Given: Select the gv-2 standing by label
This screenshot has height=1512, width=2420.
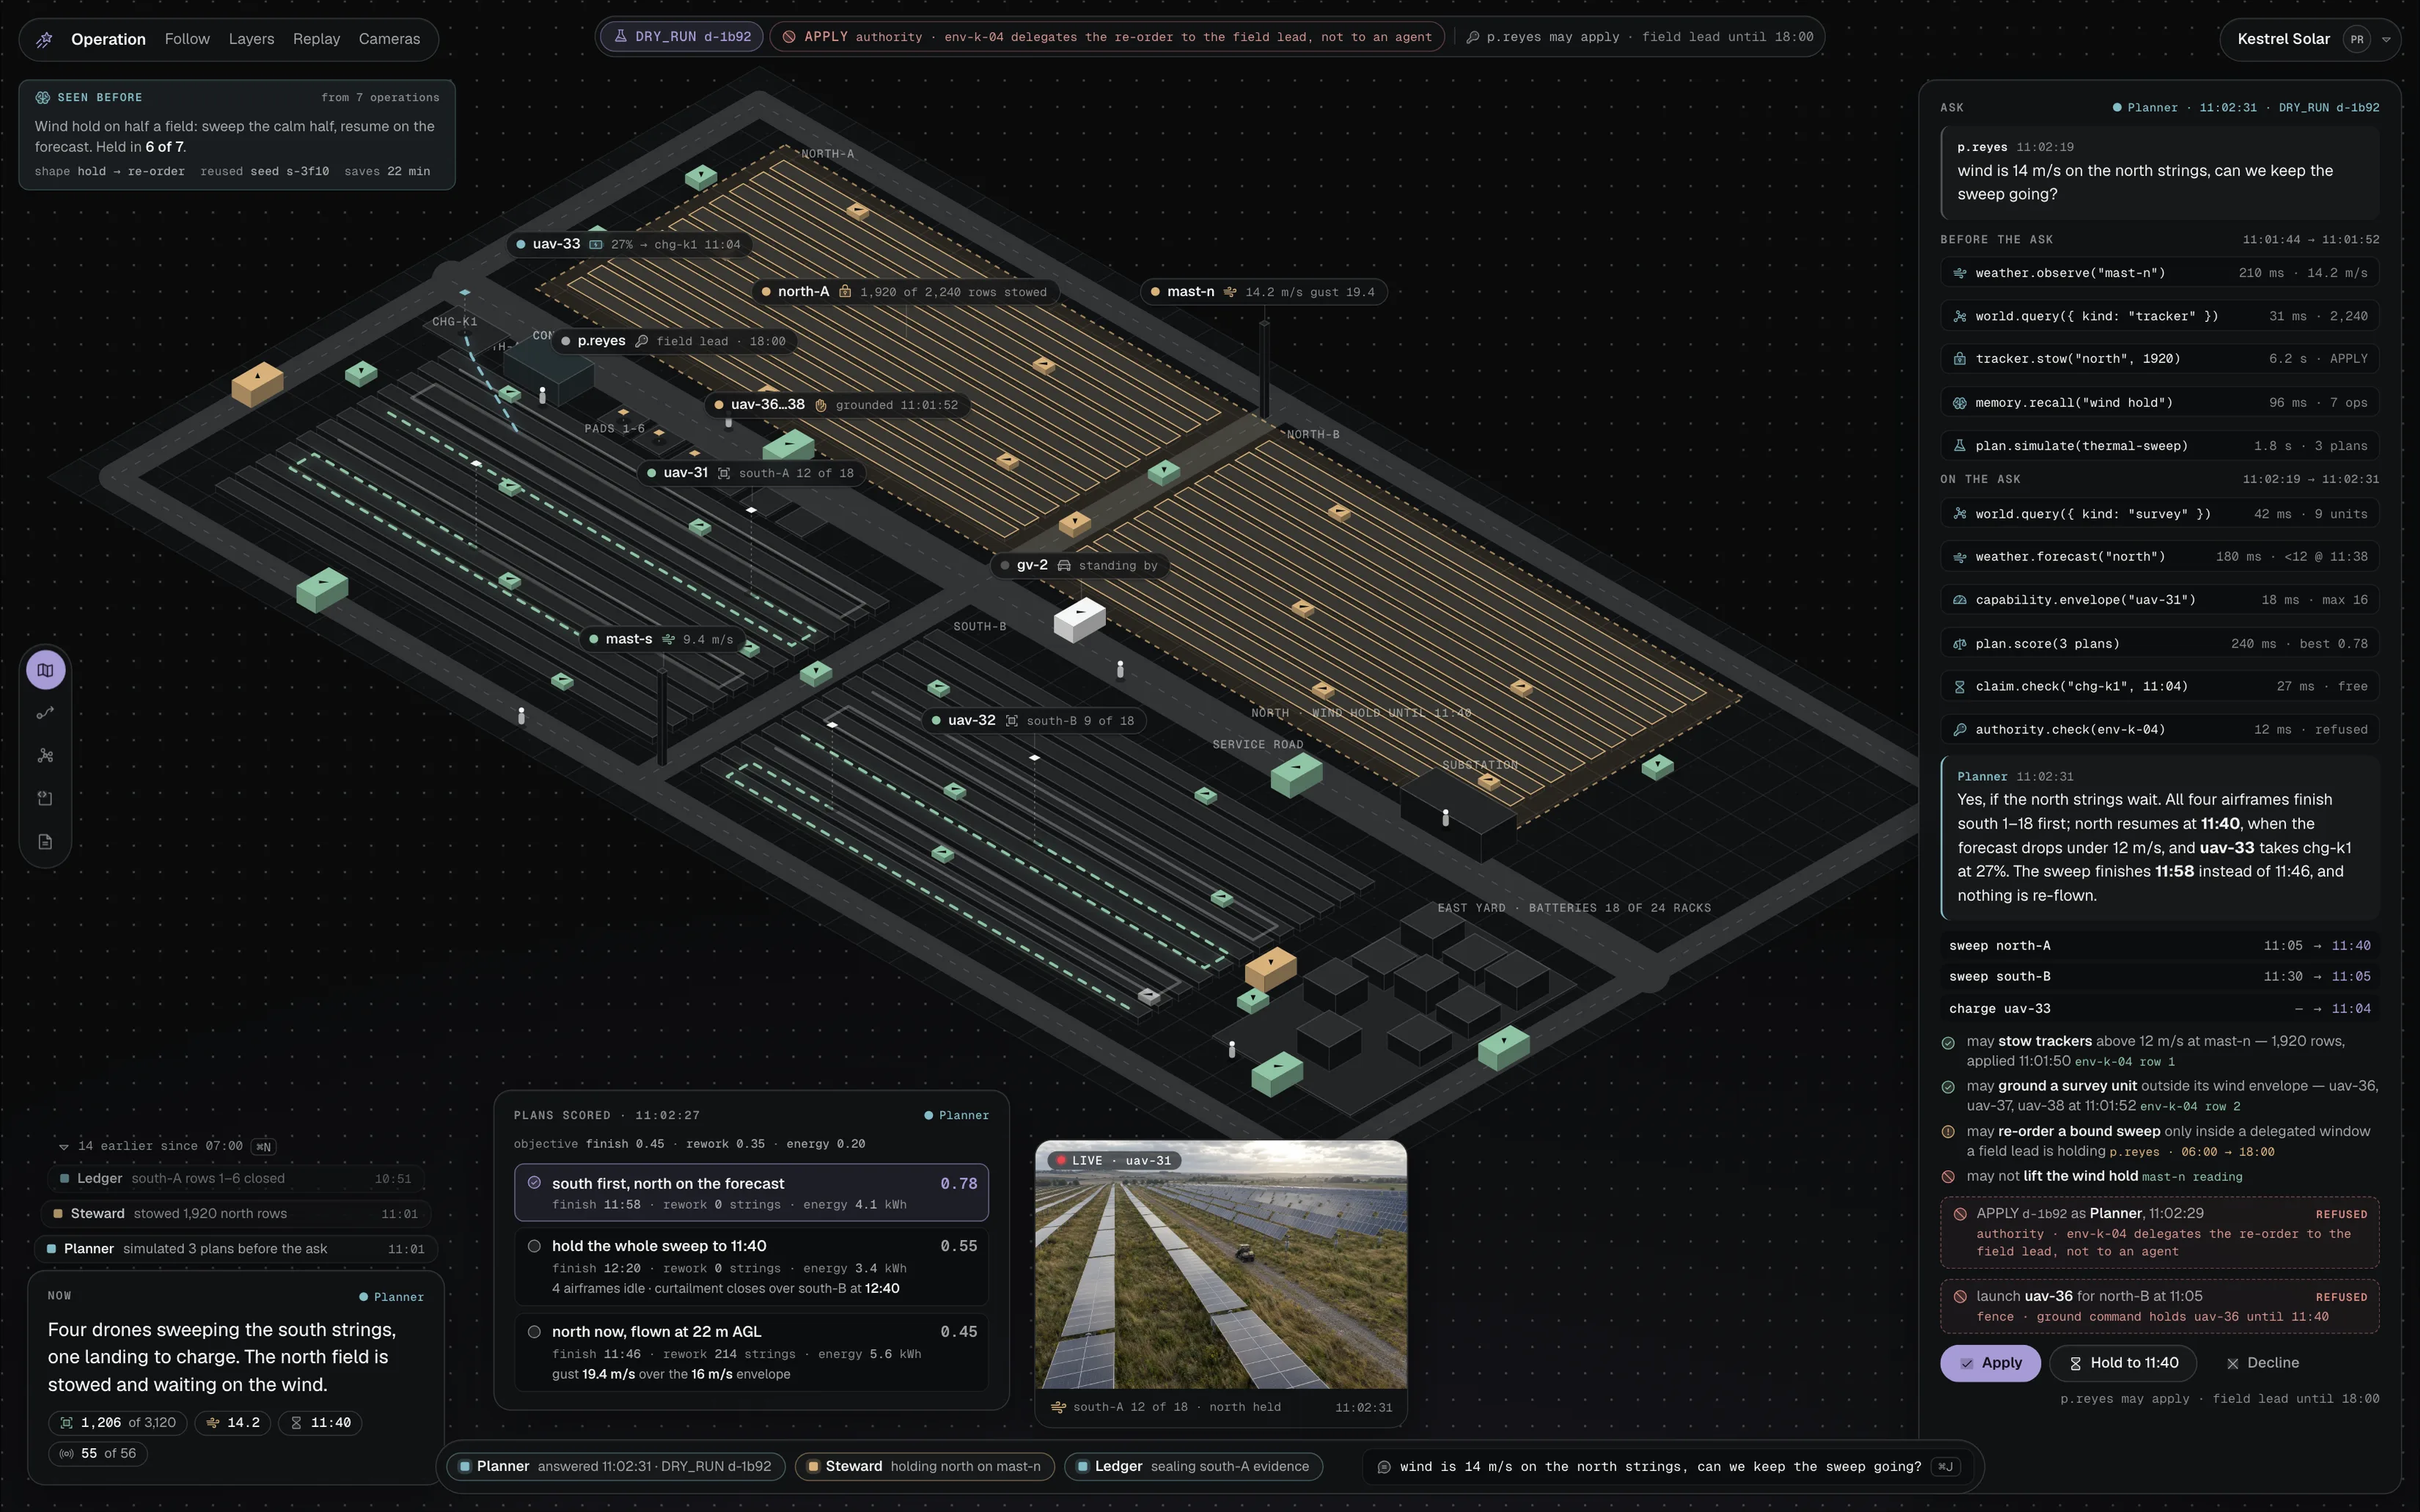Looking at the screenshot, I should click(1080, 566).
